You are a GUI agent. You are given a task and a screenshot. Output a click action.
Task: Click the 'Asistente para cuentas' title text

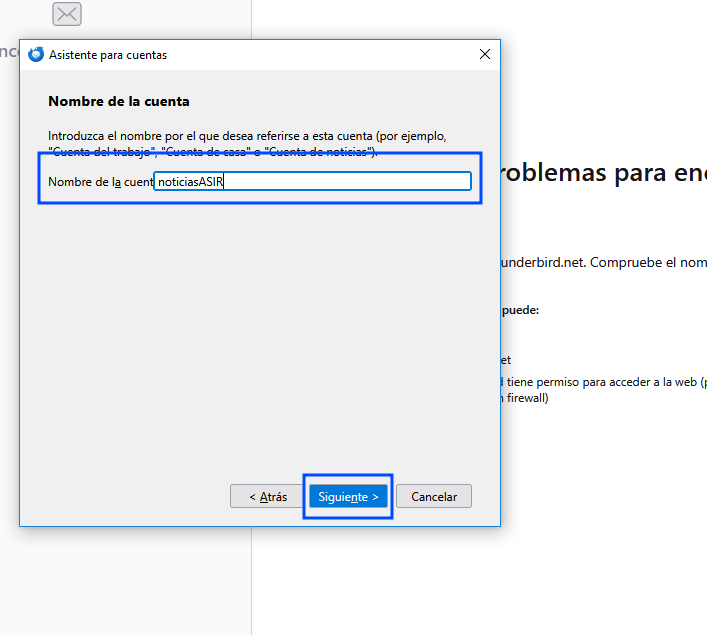(108, 55)
